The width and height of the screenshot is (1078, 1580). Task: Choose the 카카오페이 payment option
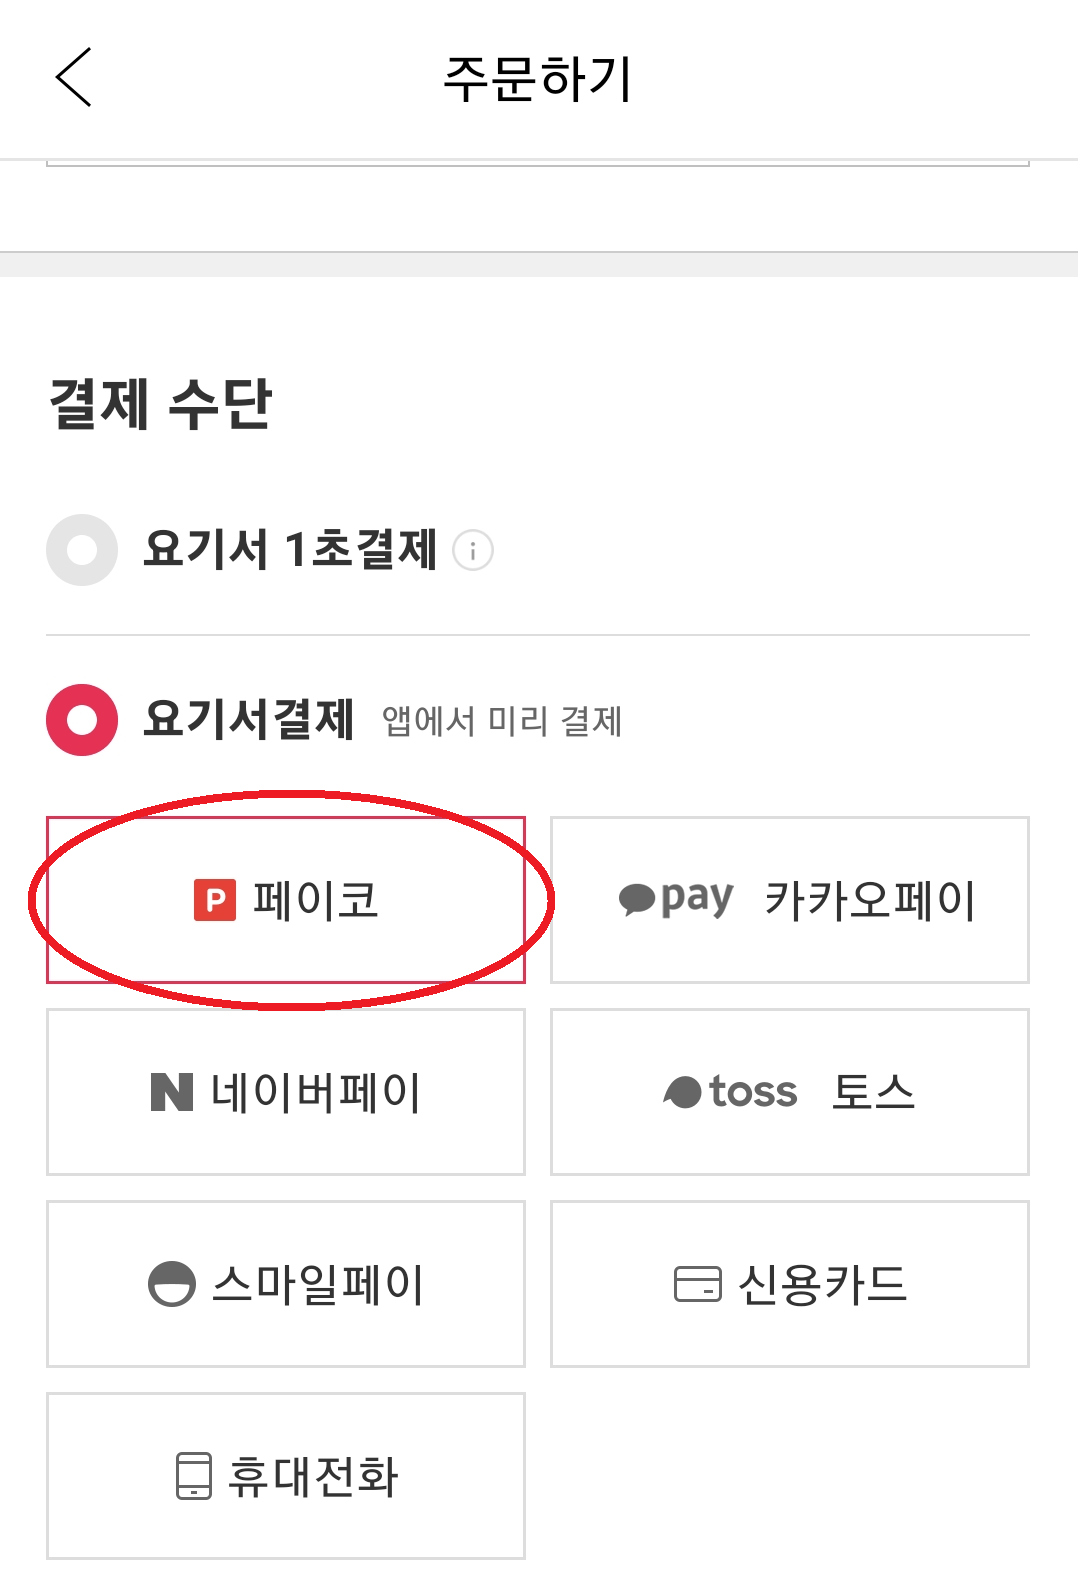pyautogui.click(x=790, y=900)
